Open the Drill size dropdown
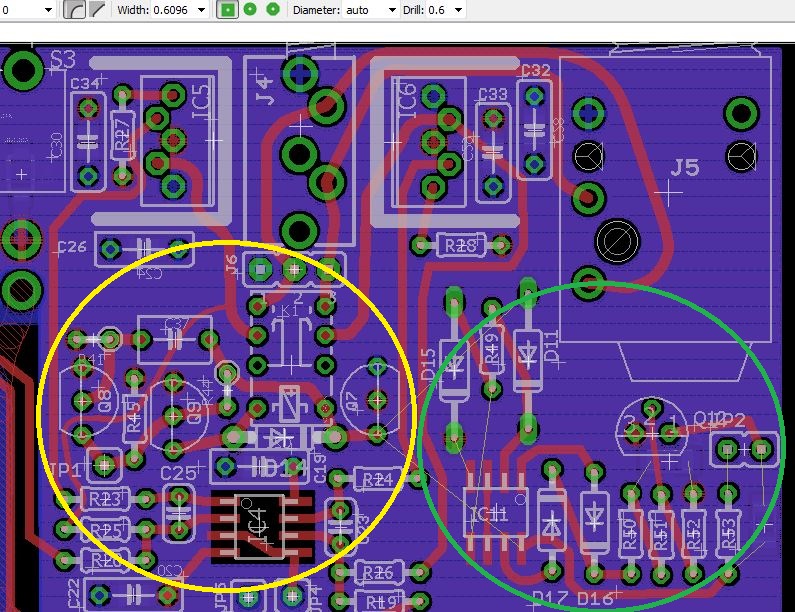 (x=458, y=10)
